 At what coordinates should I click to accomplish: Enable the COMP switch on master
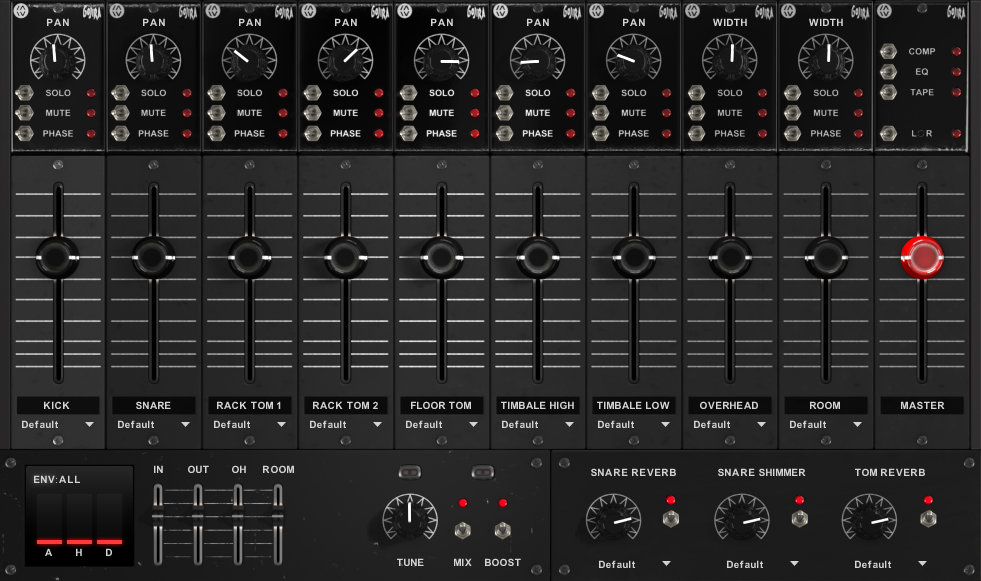(x=888, y=51)
